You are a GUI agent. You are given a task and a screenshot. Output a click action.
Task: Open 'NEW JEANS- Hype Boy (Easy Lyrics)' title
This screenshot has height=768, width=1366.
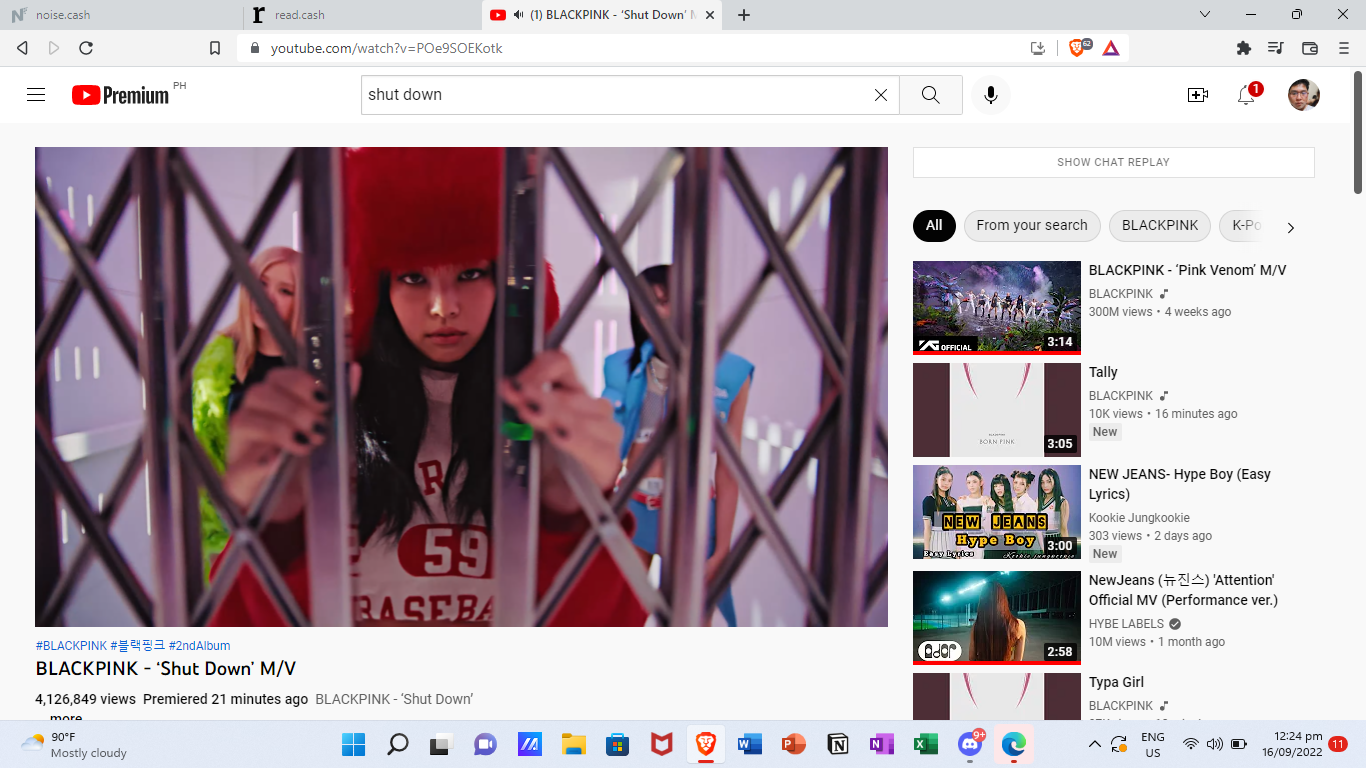pyautogui.click(x=1180, y=484)
